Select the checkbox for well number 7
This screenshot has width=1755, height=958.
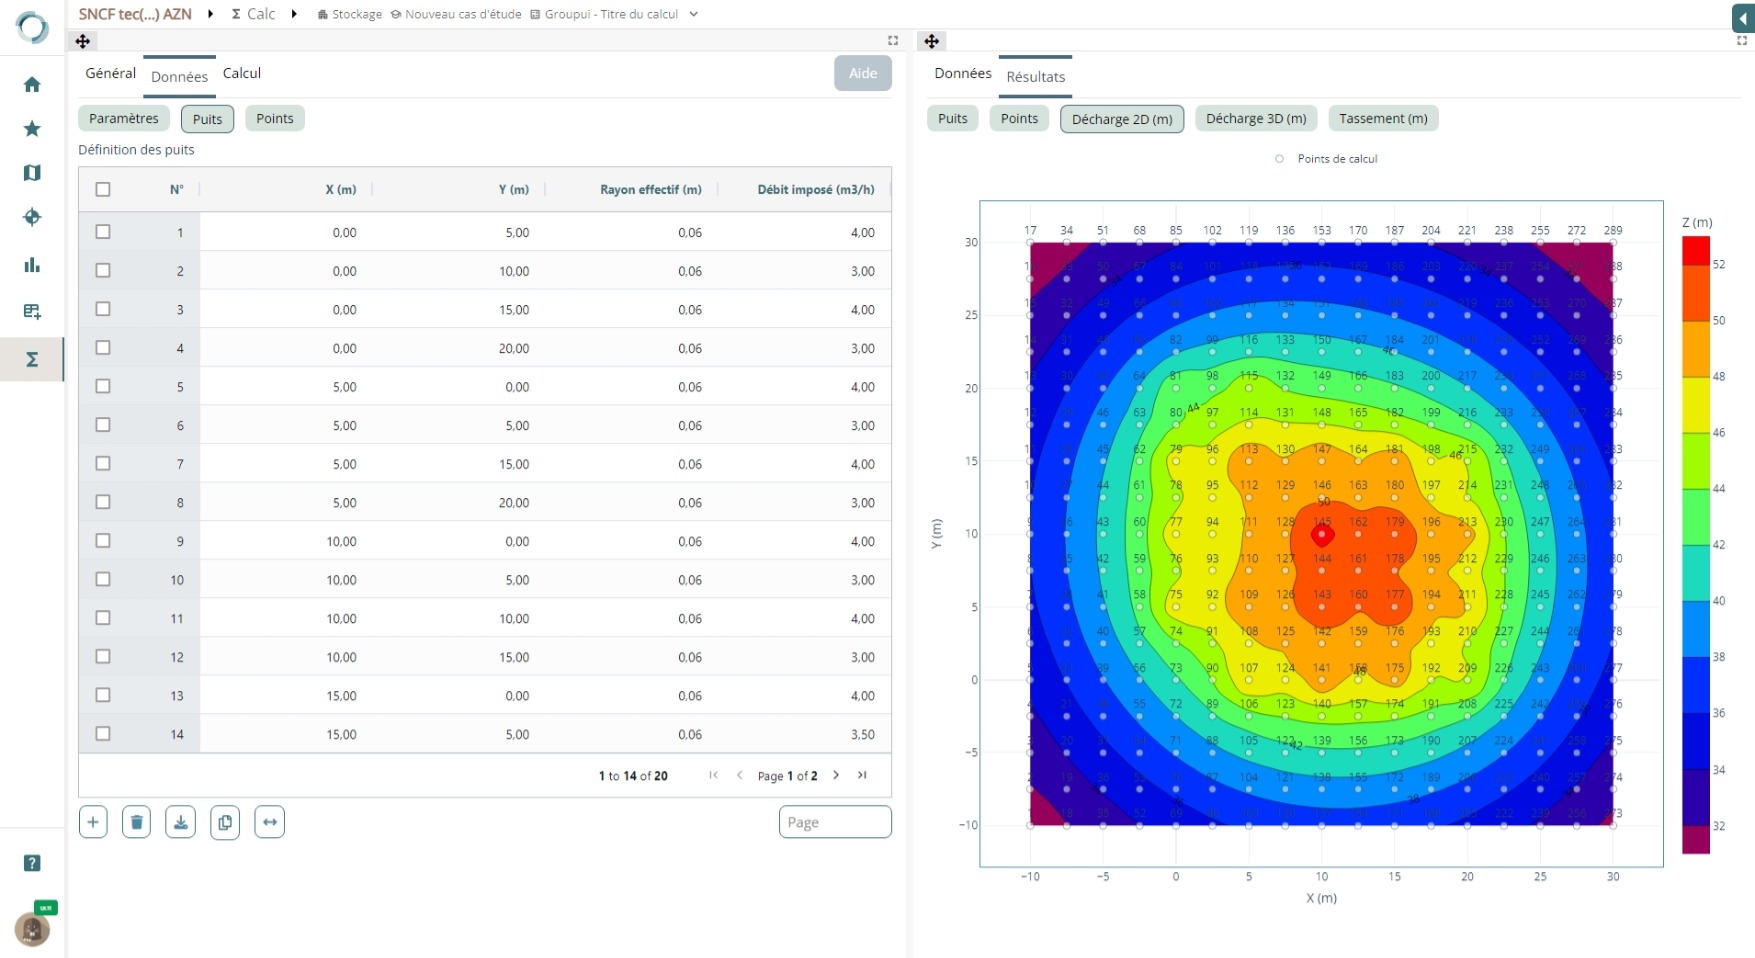click(103, 464)
